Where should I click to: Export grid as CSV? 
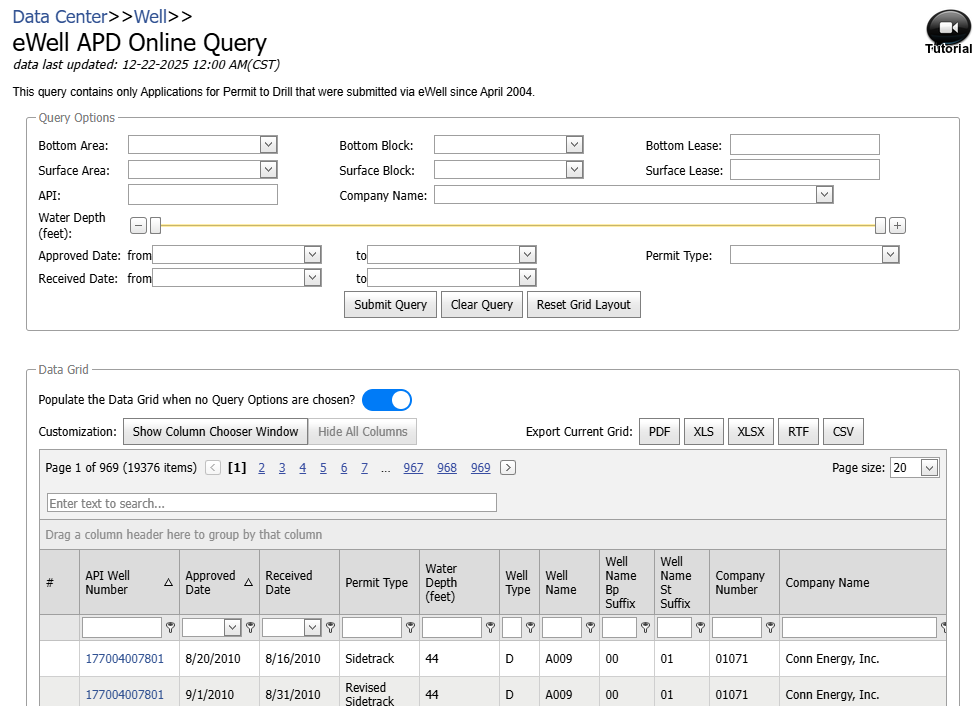pos(843,431)
